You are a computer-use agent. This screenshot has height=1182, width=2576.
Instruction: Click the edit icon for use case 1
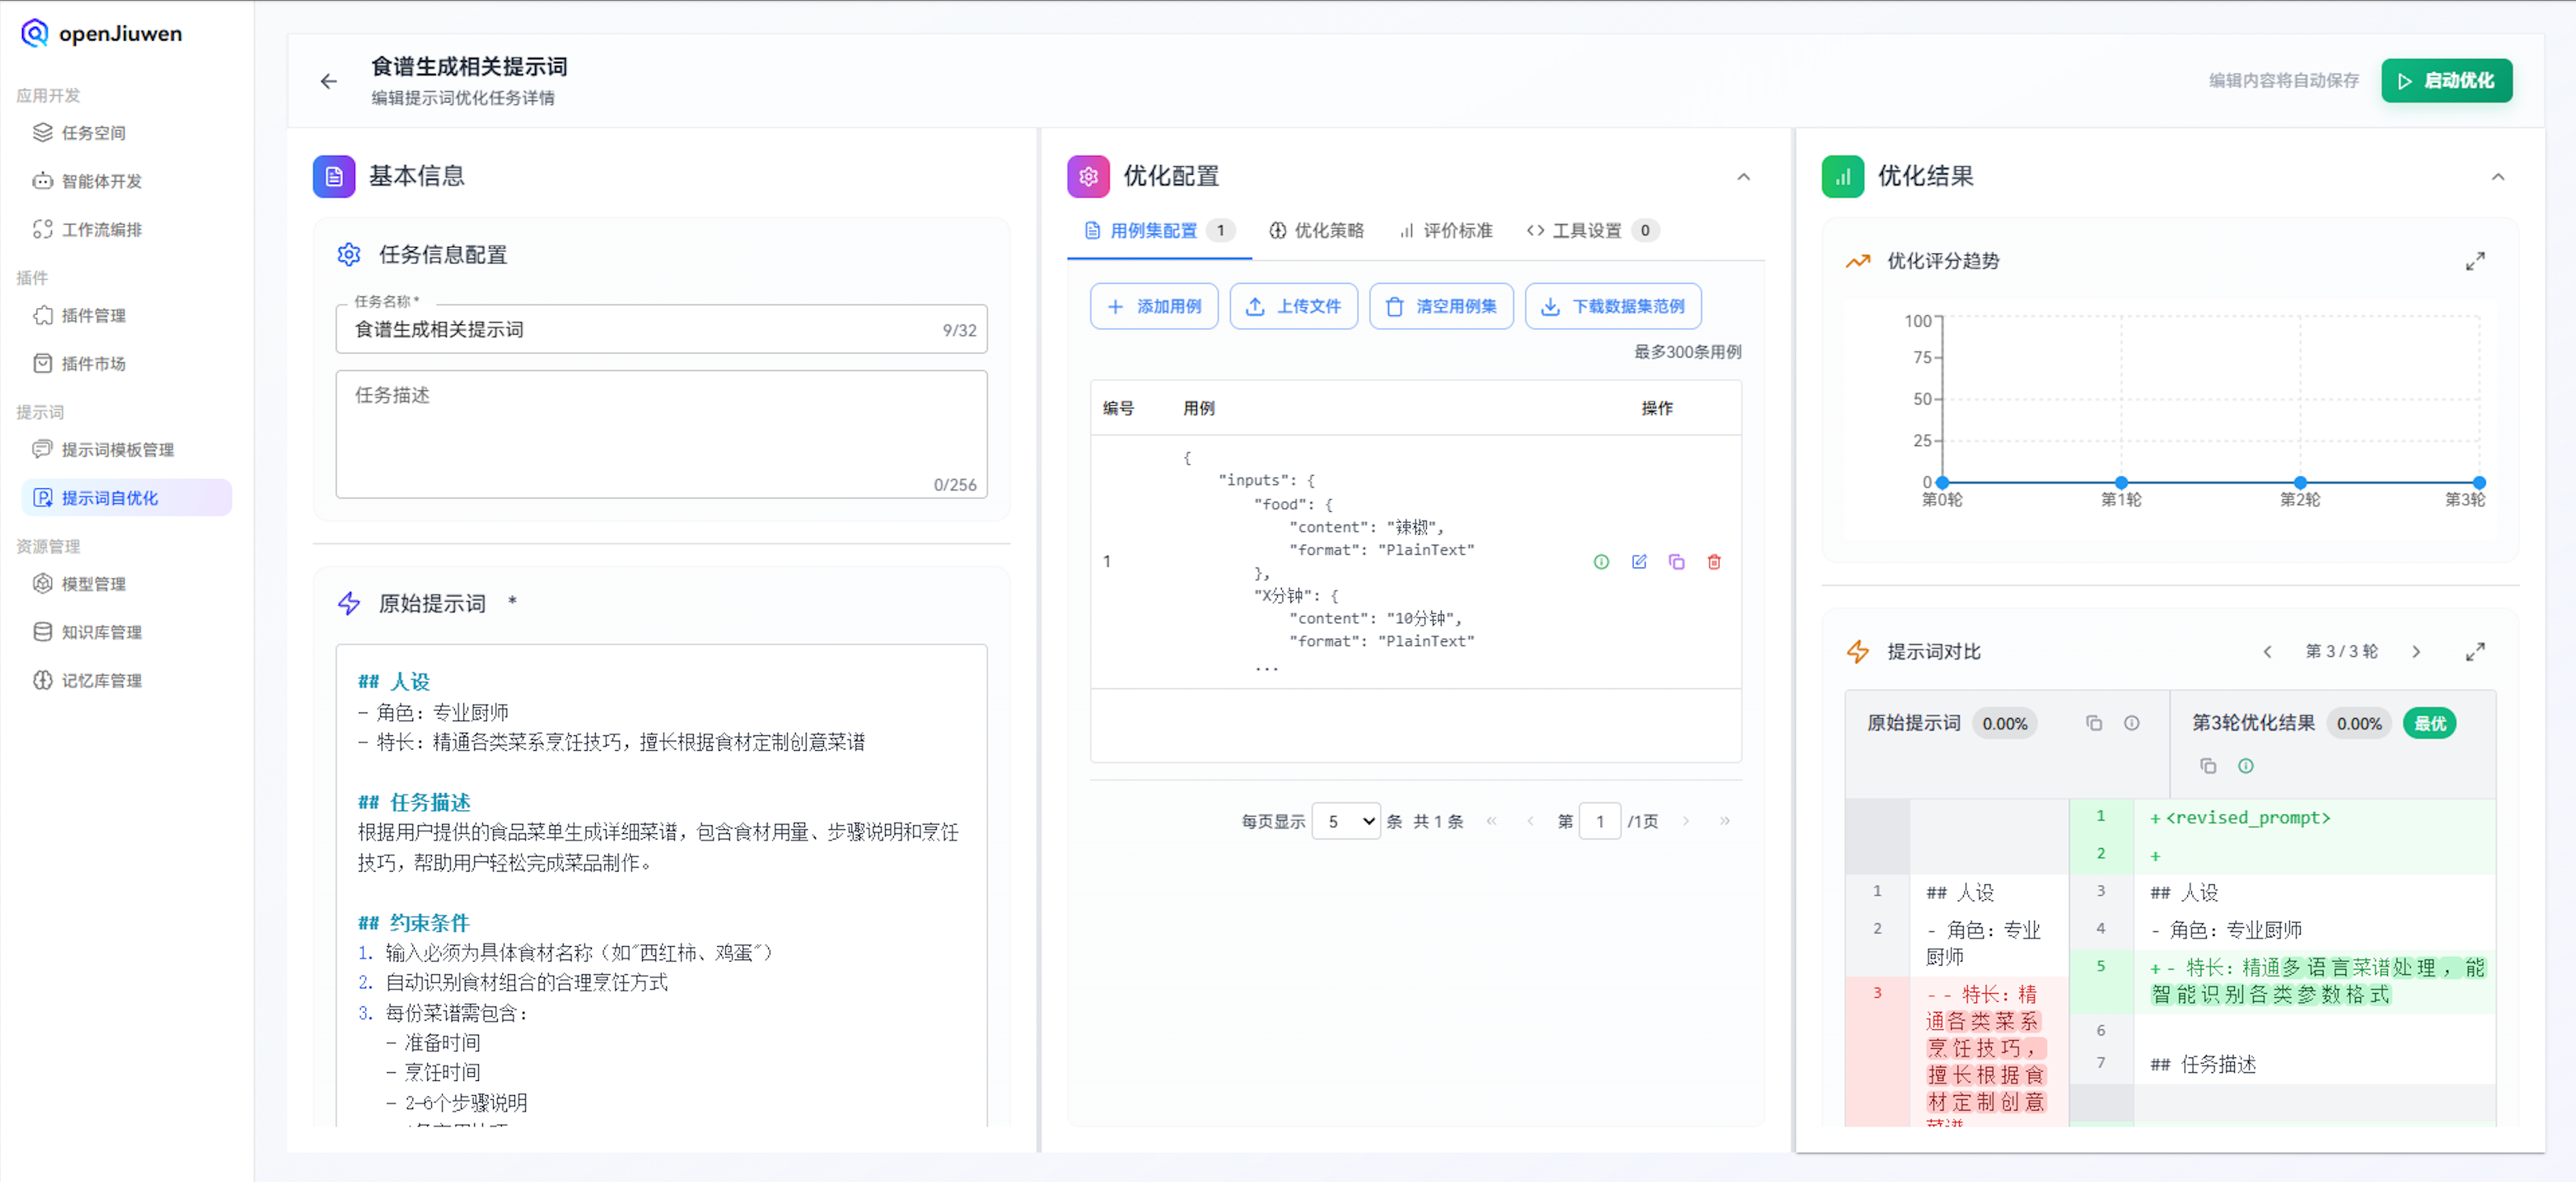coord(1638,562)
